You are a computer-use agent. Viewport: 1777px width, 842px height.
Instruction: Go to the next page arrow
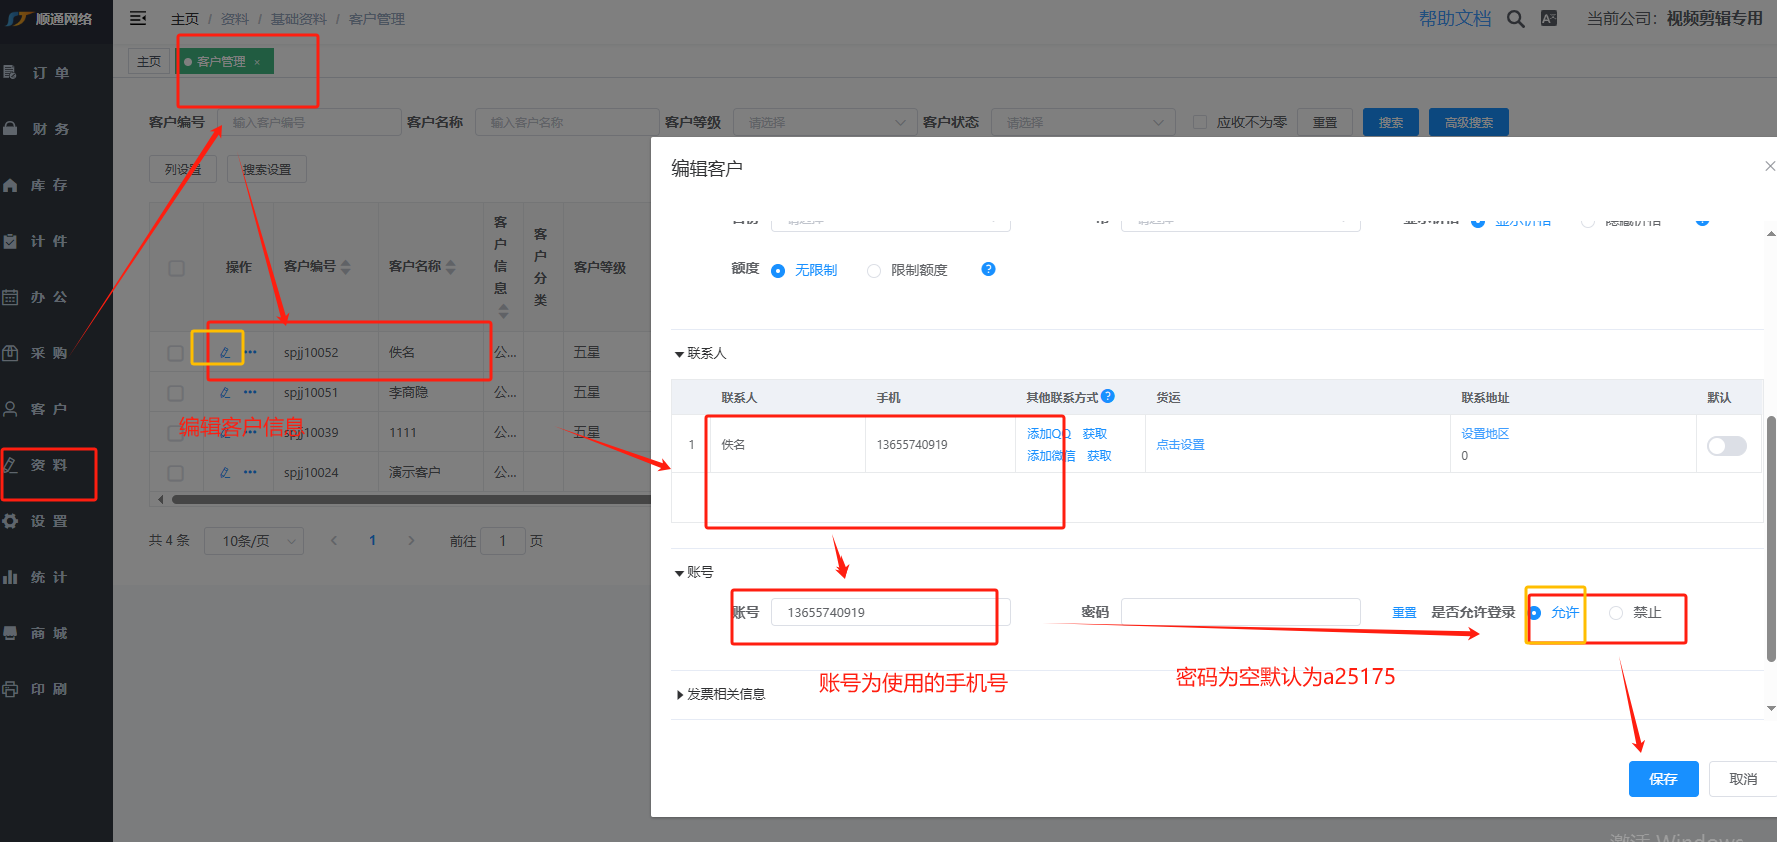point(411,541)
